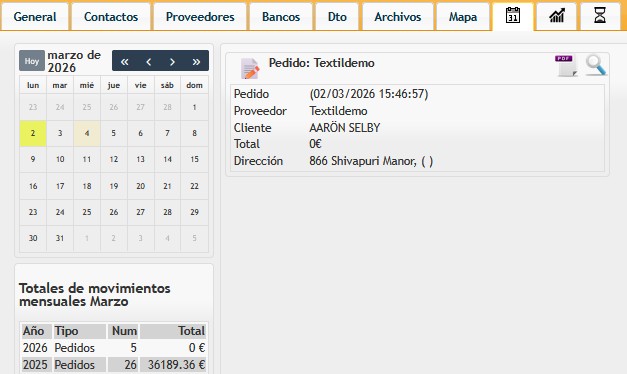This screenshot has height=374, width=627.
Task: Edit the Textildemo order with the pencil icon
Action: pos(250,68)
